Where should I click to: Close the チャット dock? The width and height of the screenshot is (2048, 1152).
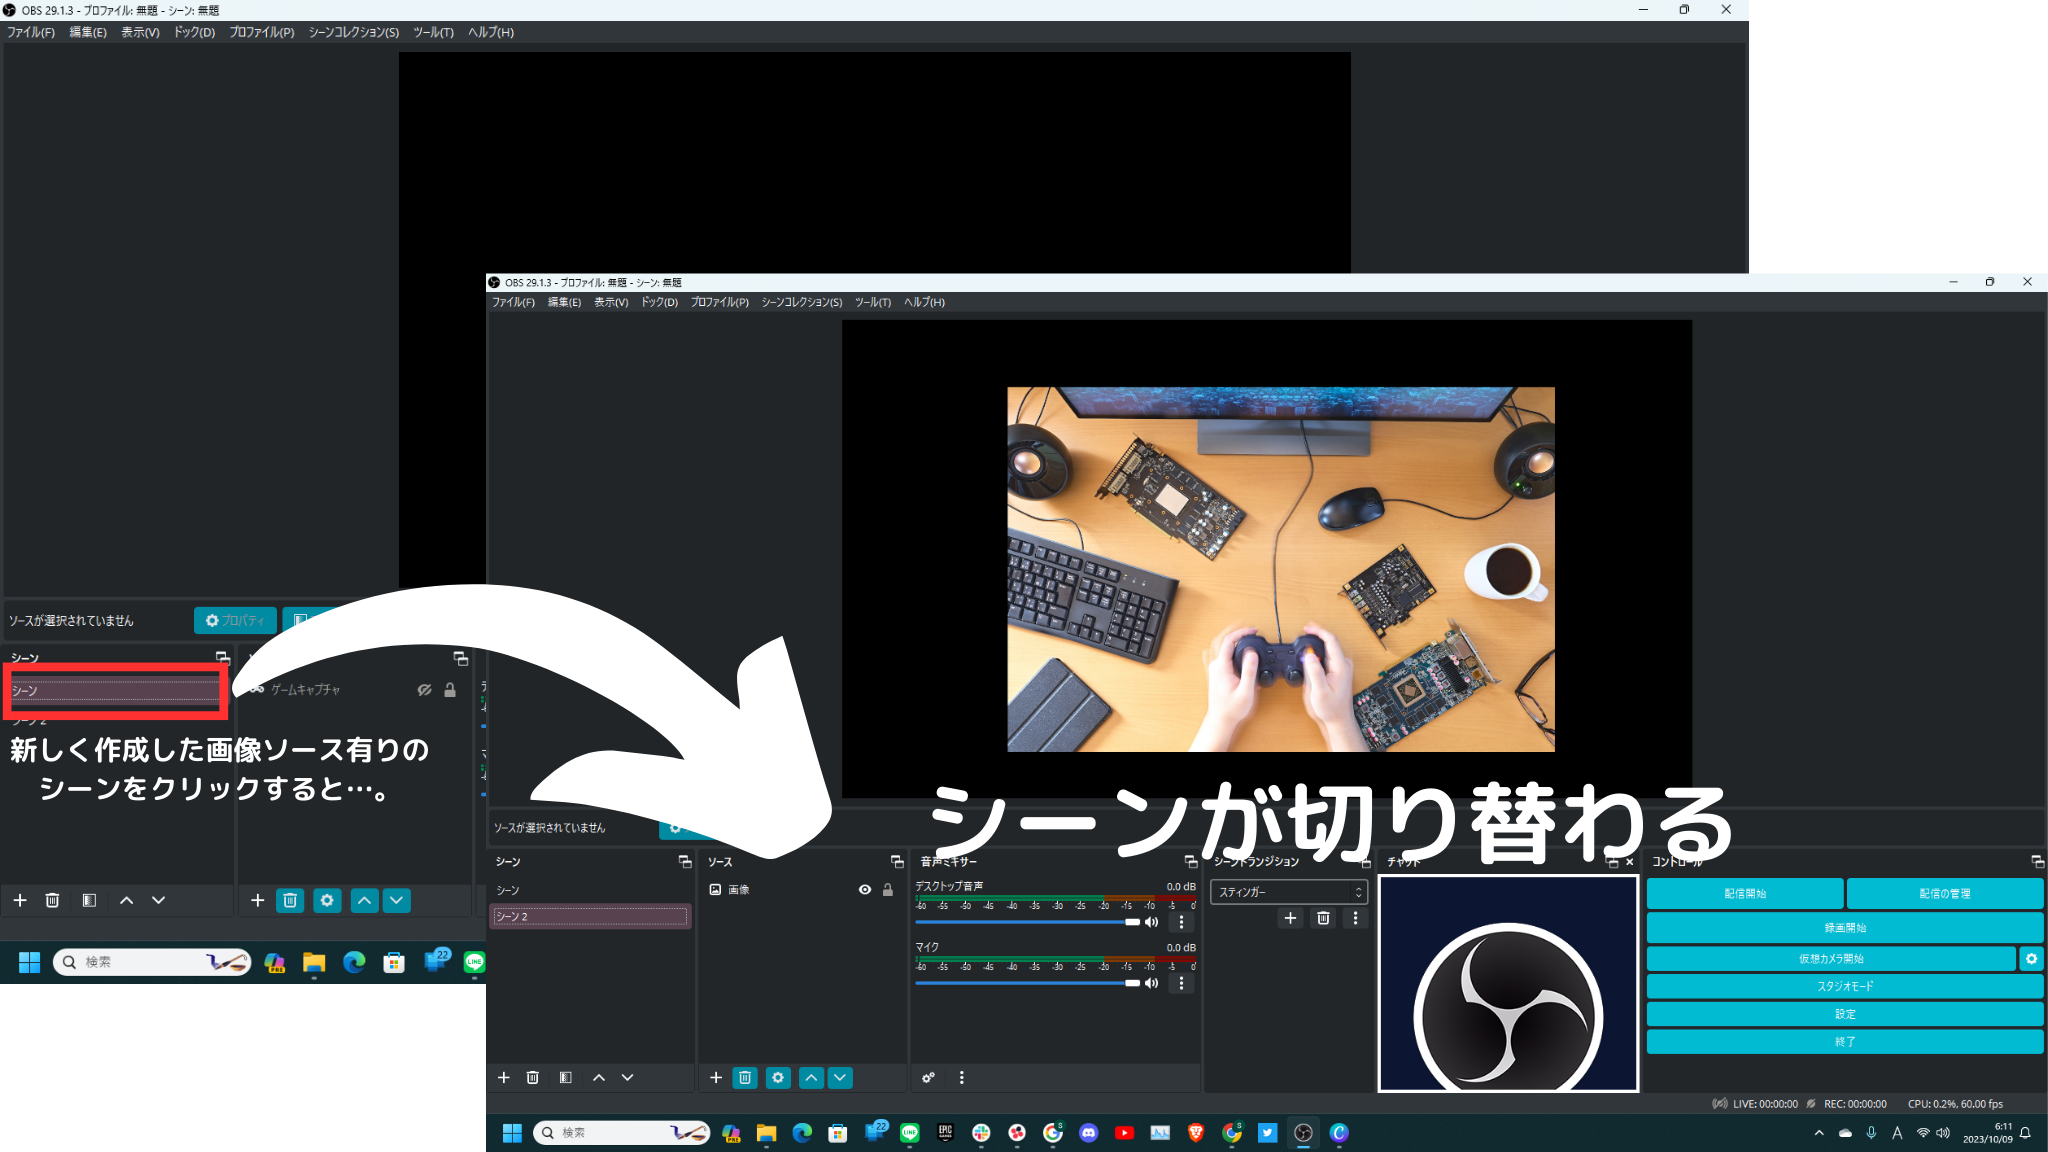(1629, 861)
